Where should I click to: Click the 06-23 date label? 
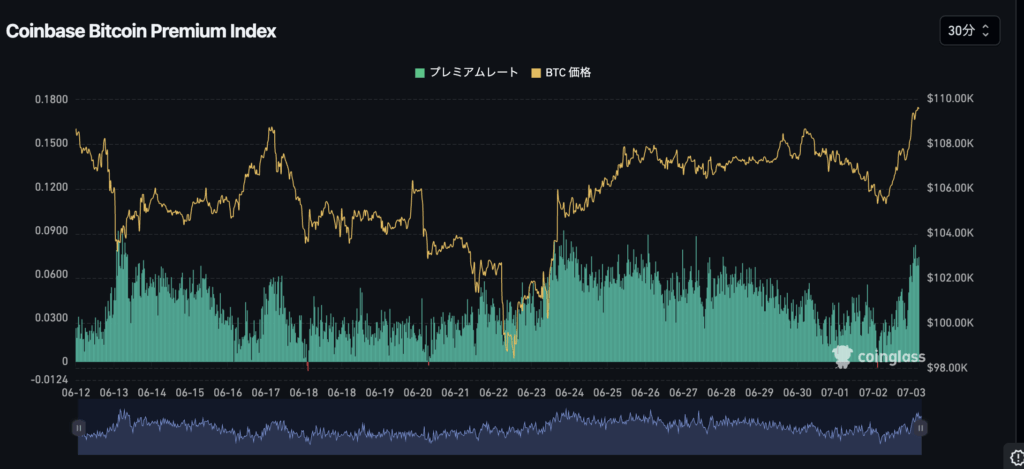(532, 393)
